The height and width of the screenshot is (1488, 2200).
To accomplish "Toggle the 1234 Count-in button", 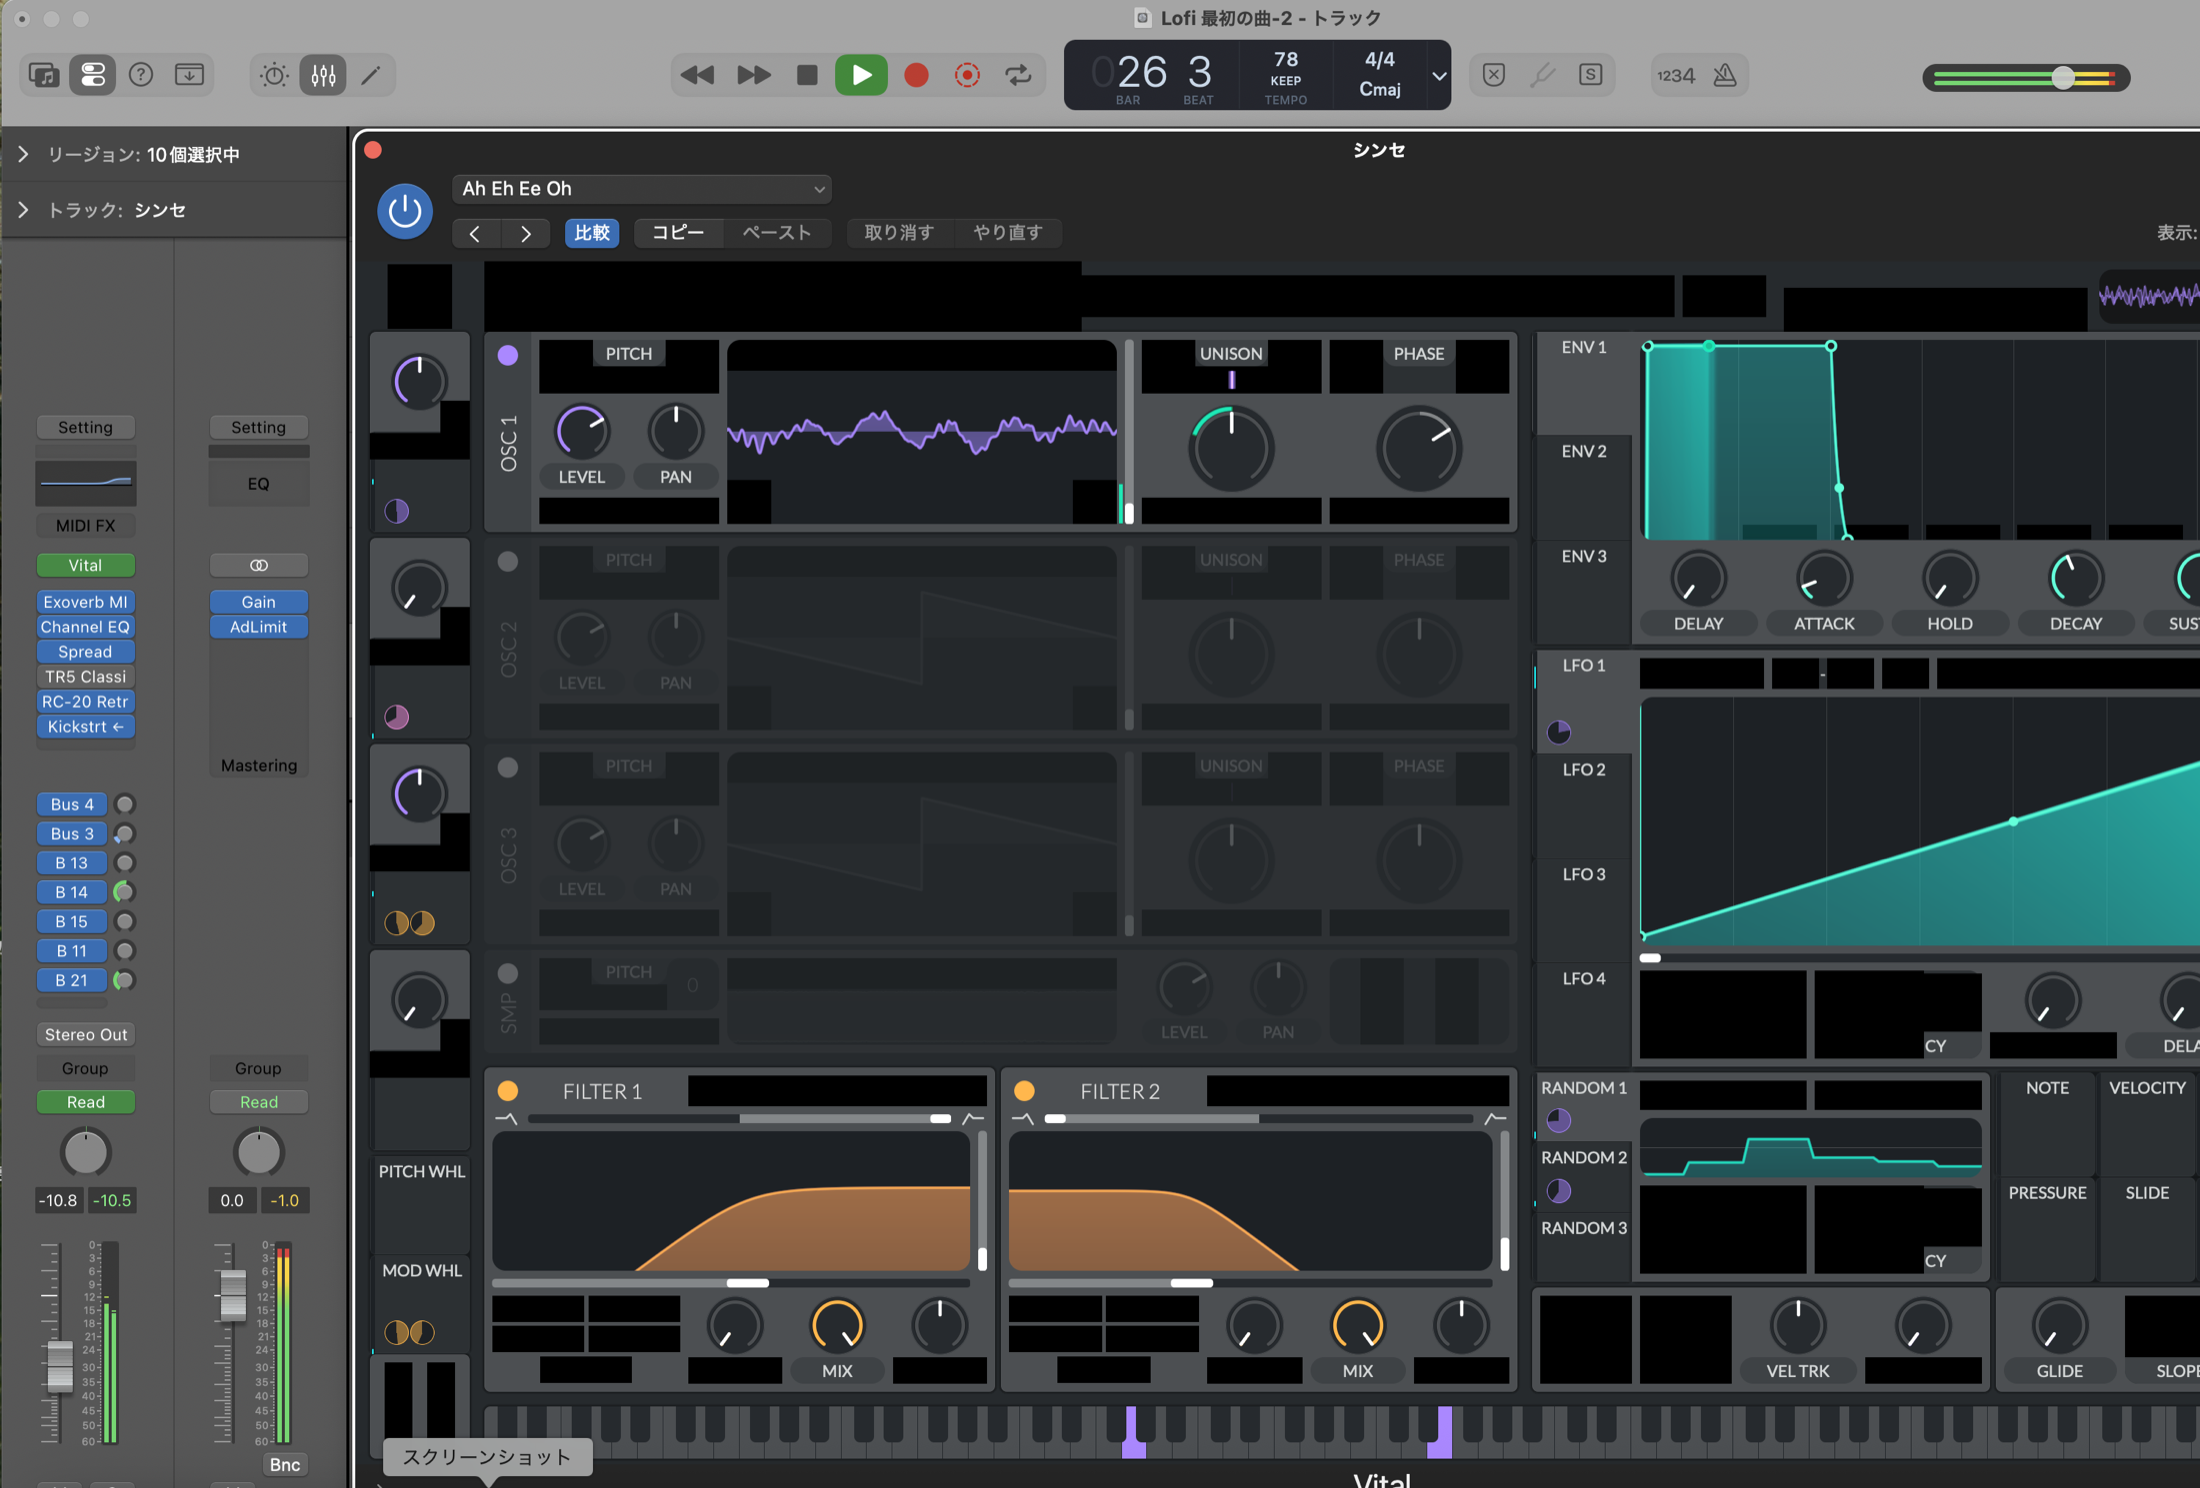I will point(1676,75).
